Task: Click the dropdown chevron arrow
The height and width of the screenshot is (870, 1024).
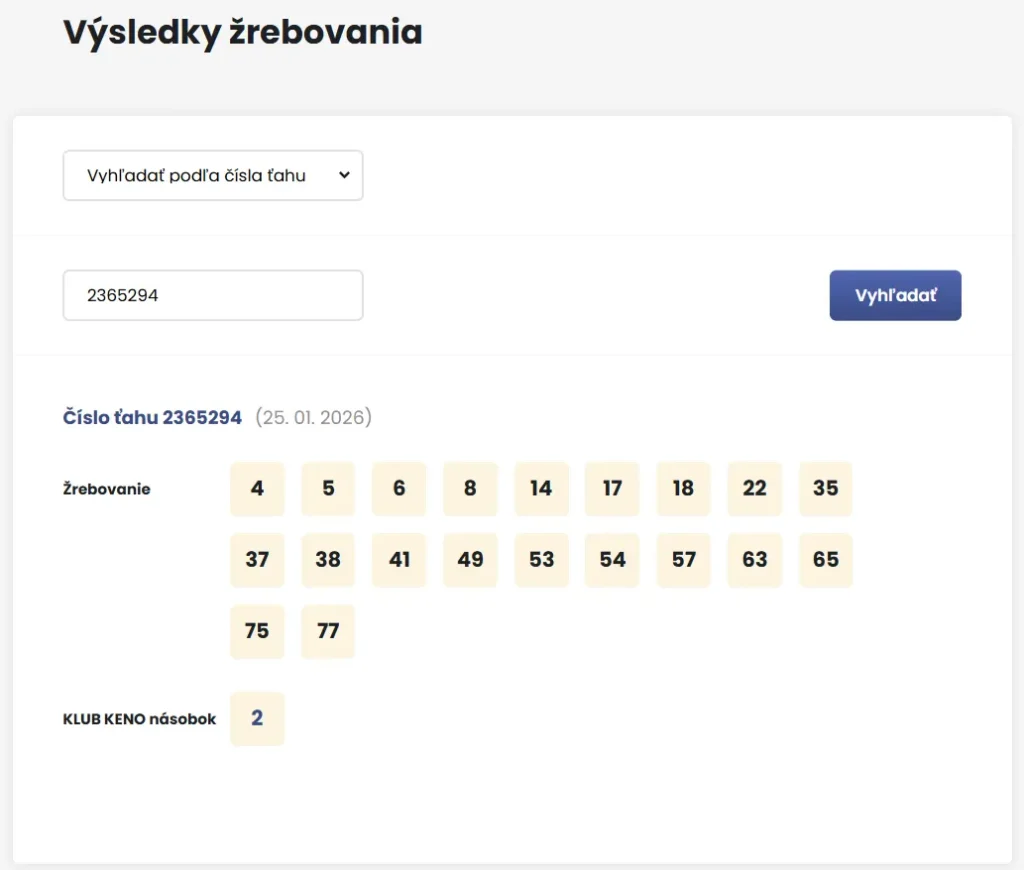Action: (344, 175)
